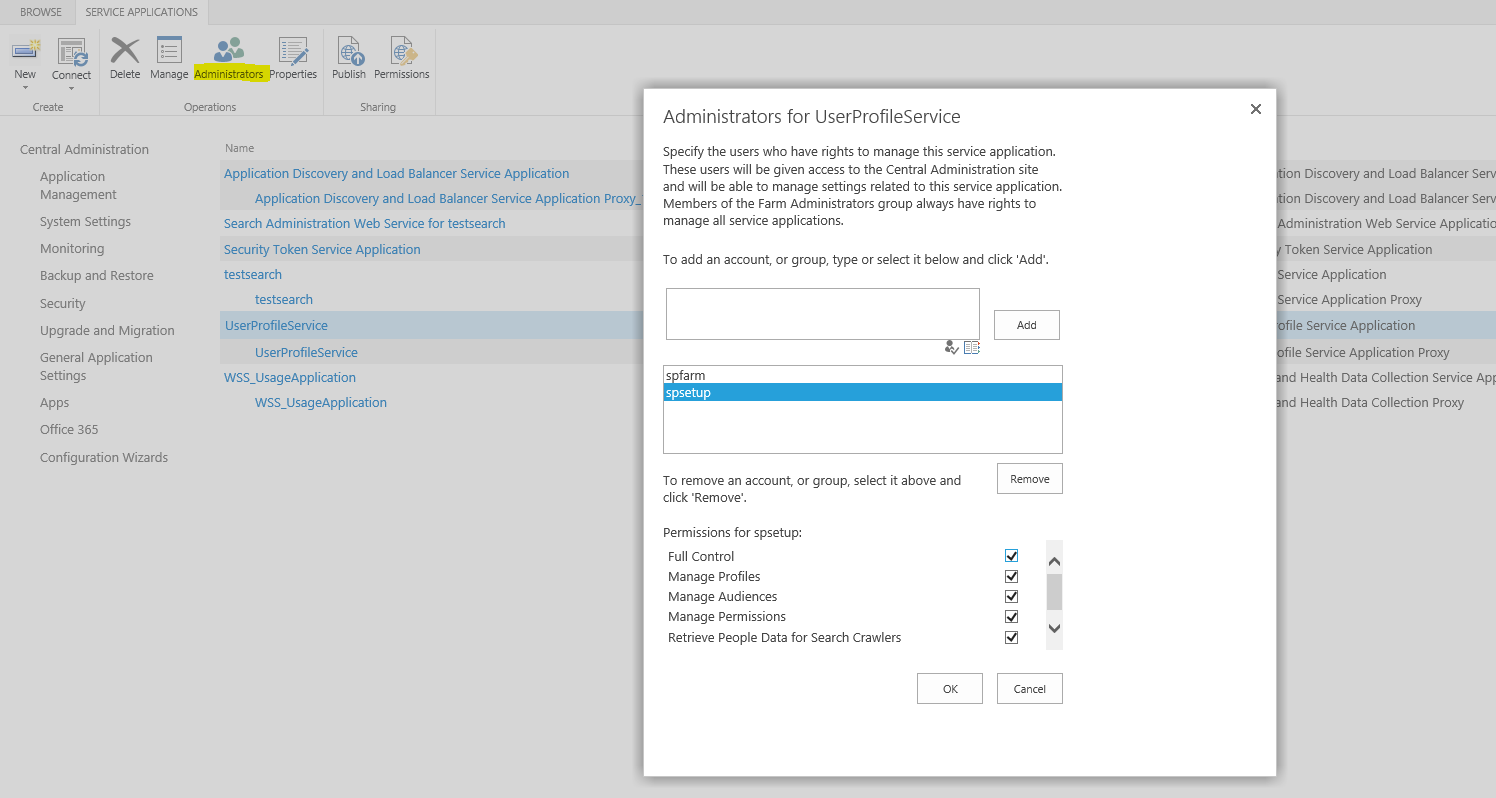Screen dimensions: 1496x798
Task: Toggle the Manage Audiences checkbox
Action: pos(1011,596)
